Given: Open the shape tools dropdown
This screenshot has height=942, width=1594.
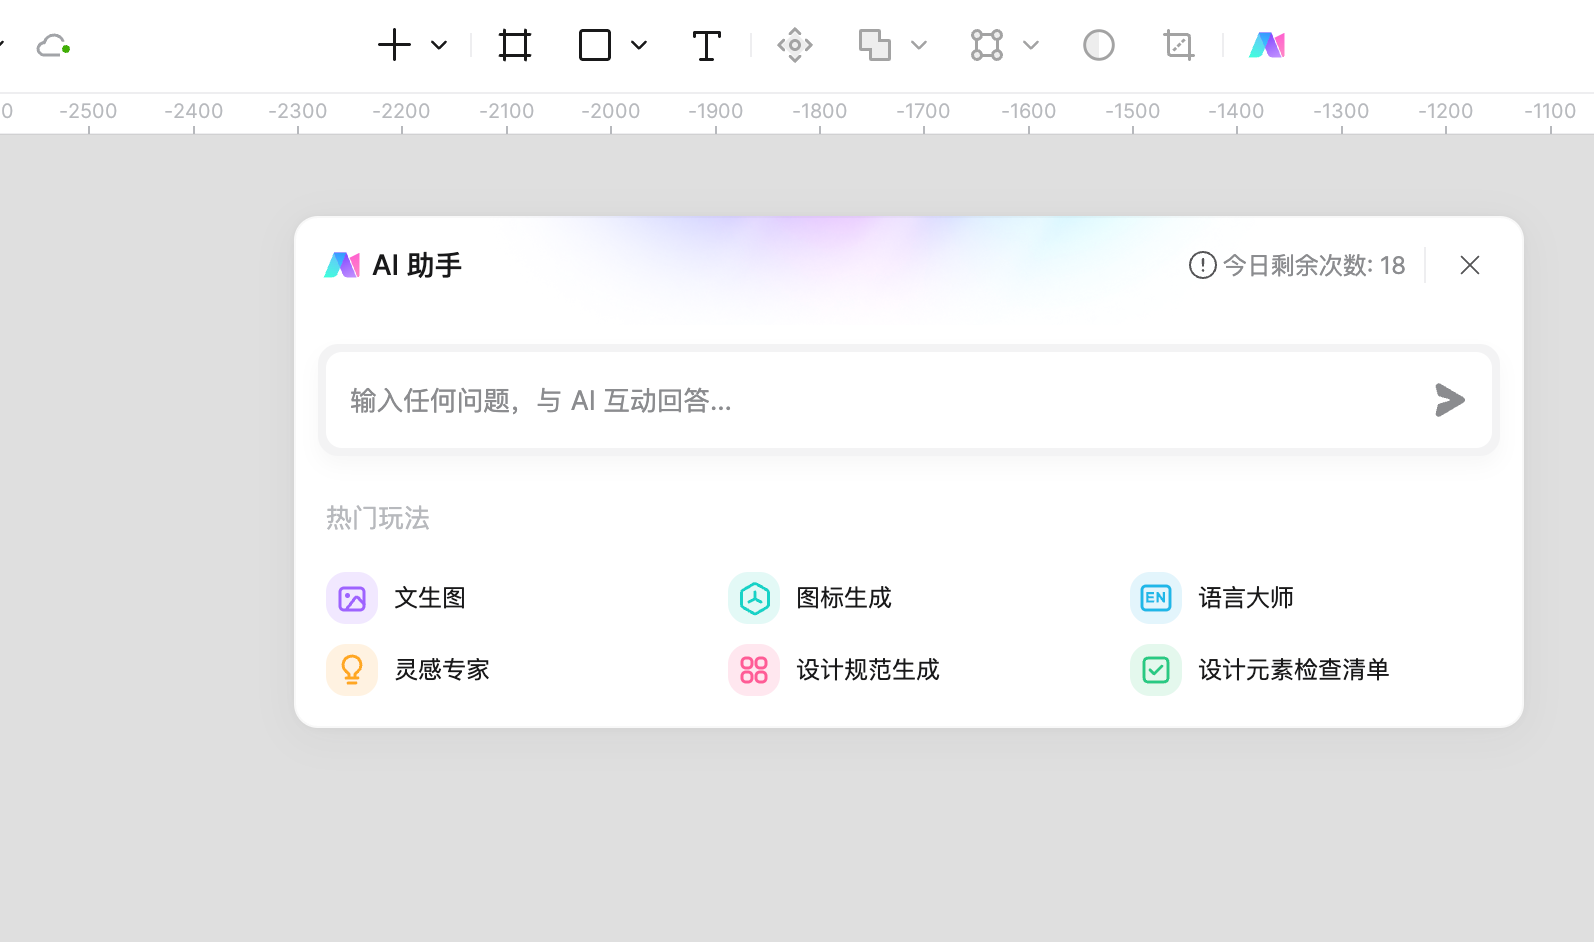Looking at the screenshot, I should click(639, 45).
